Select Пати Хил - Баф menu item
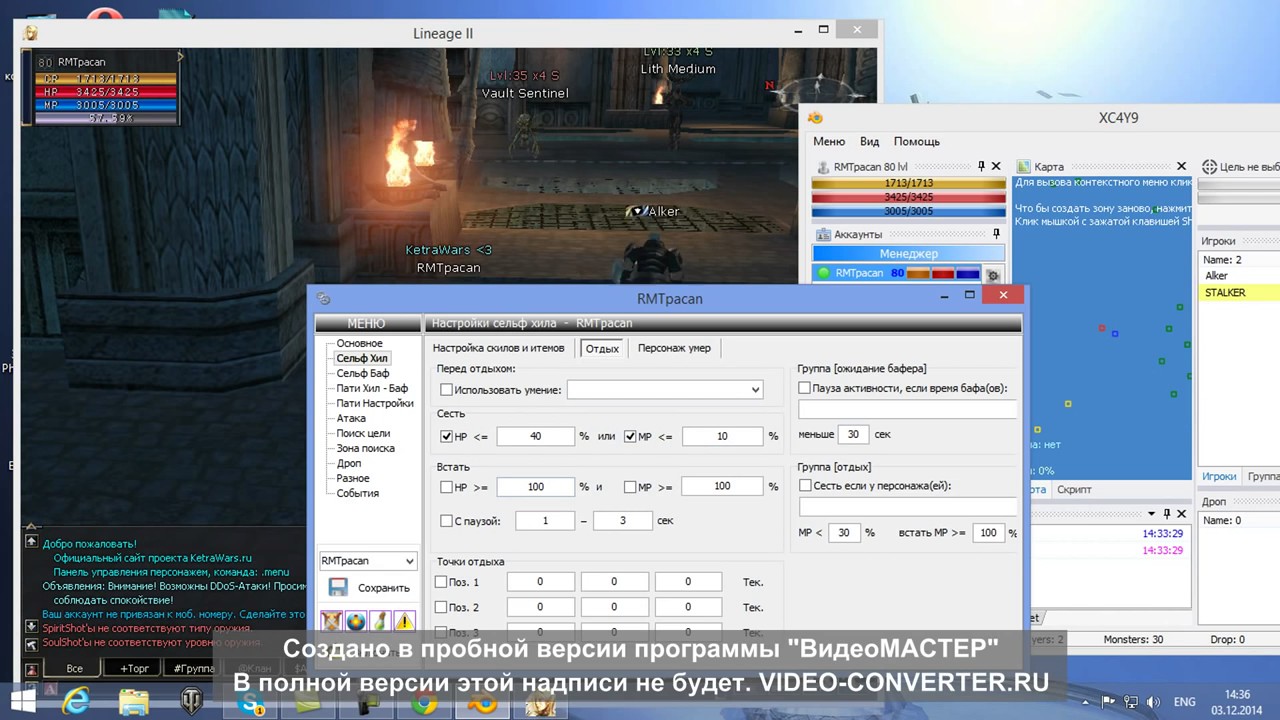 tap(372, 388)
